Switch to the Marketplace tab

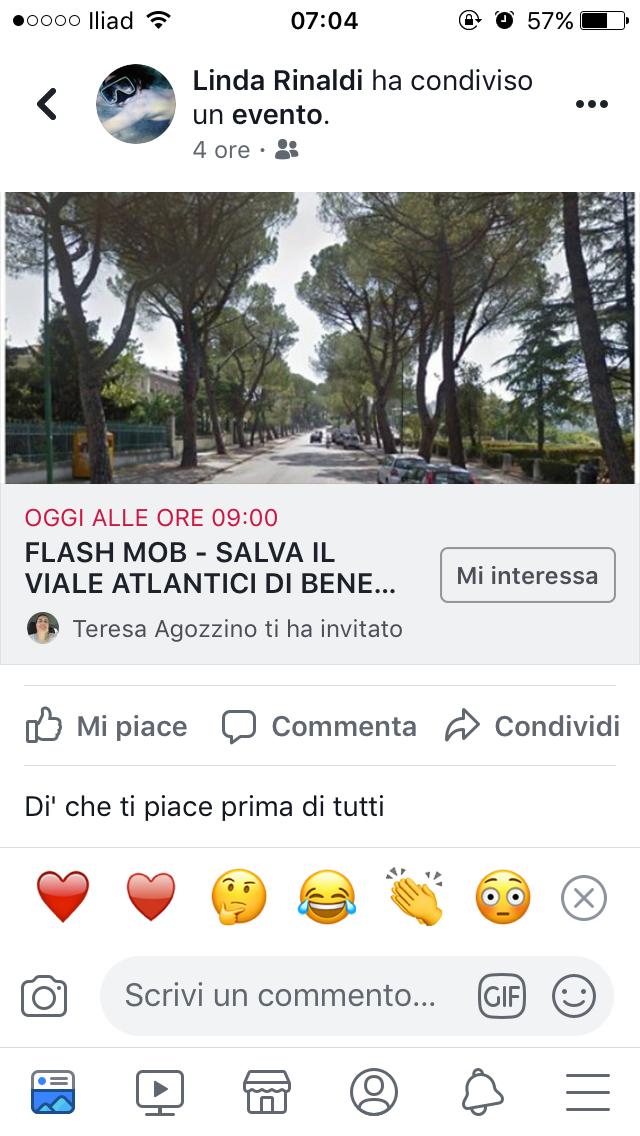point(267,1092)
